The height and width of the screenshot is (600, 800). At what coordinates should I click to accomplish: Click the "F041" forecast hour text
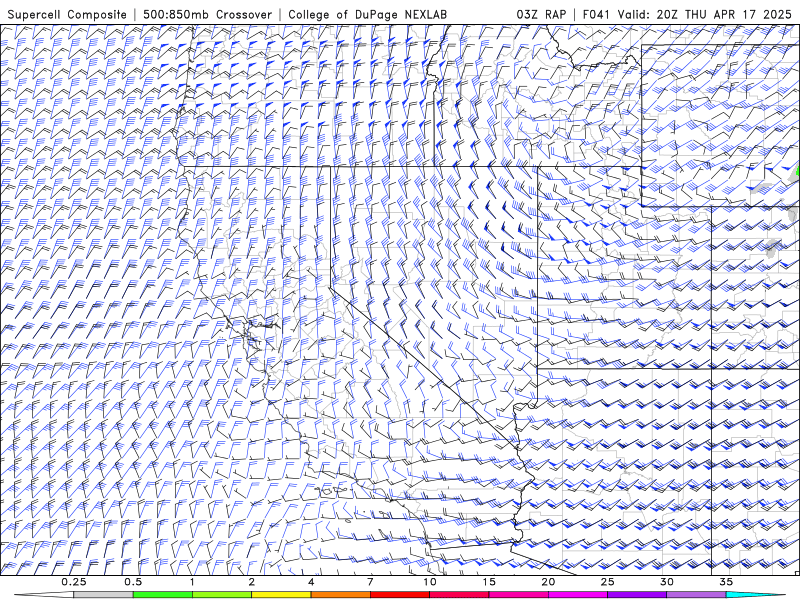click(596, 15)
